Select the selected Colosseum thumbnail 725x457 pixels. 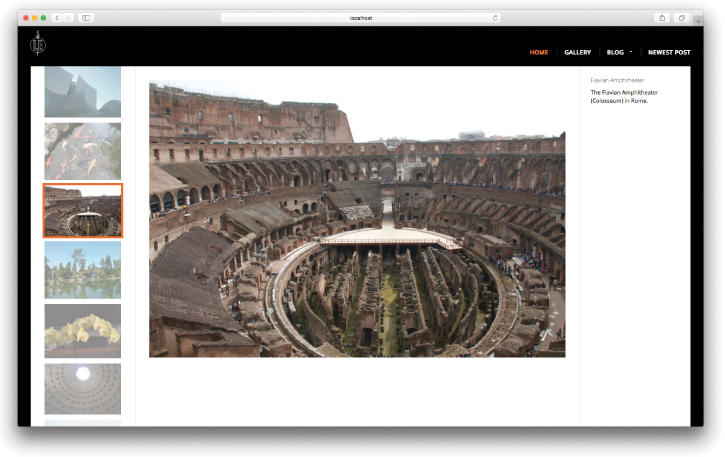pos(82,210)
